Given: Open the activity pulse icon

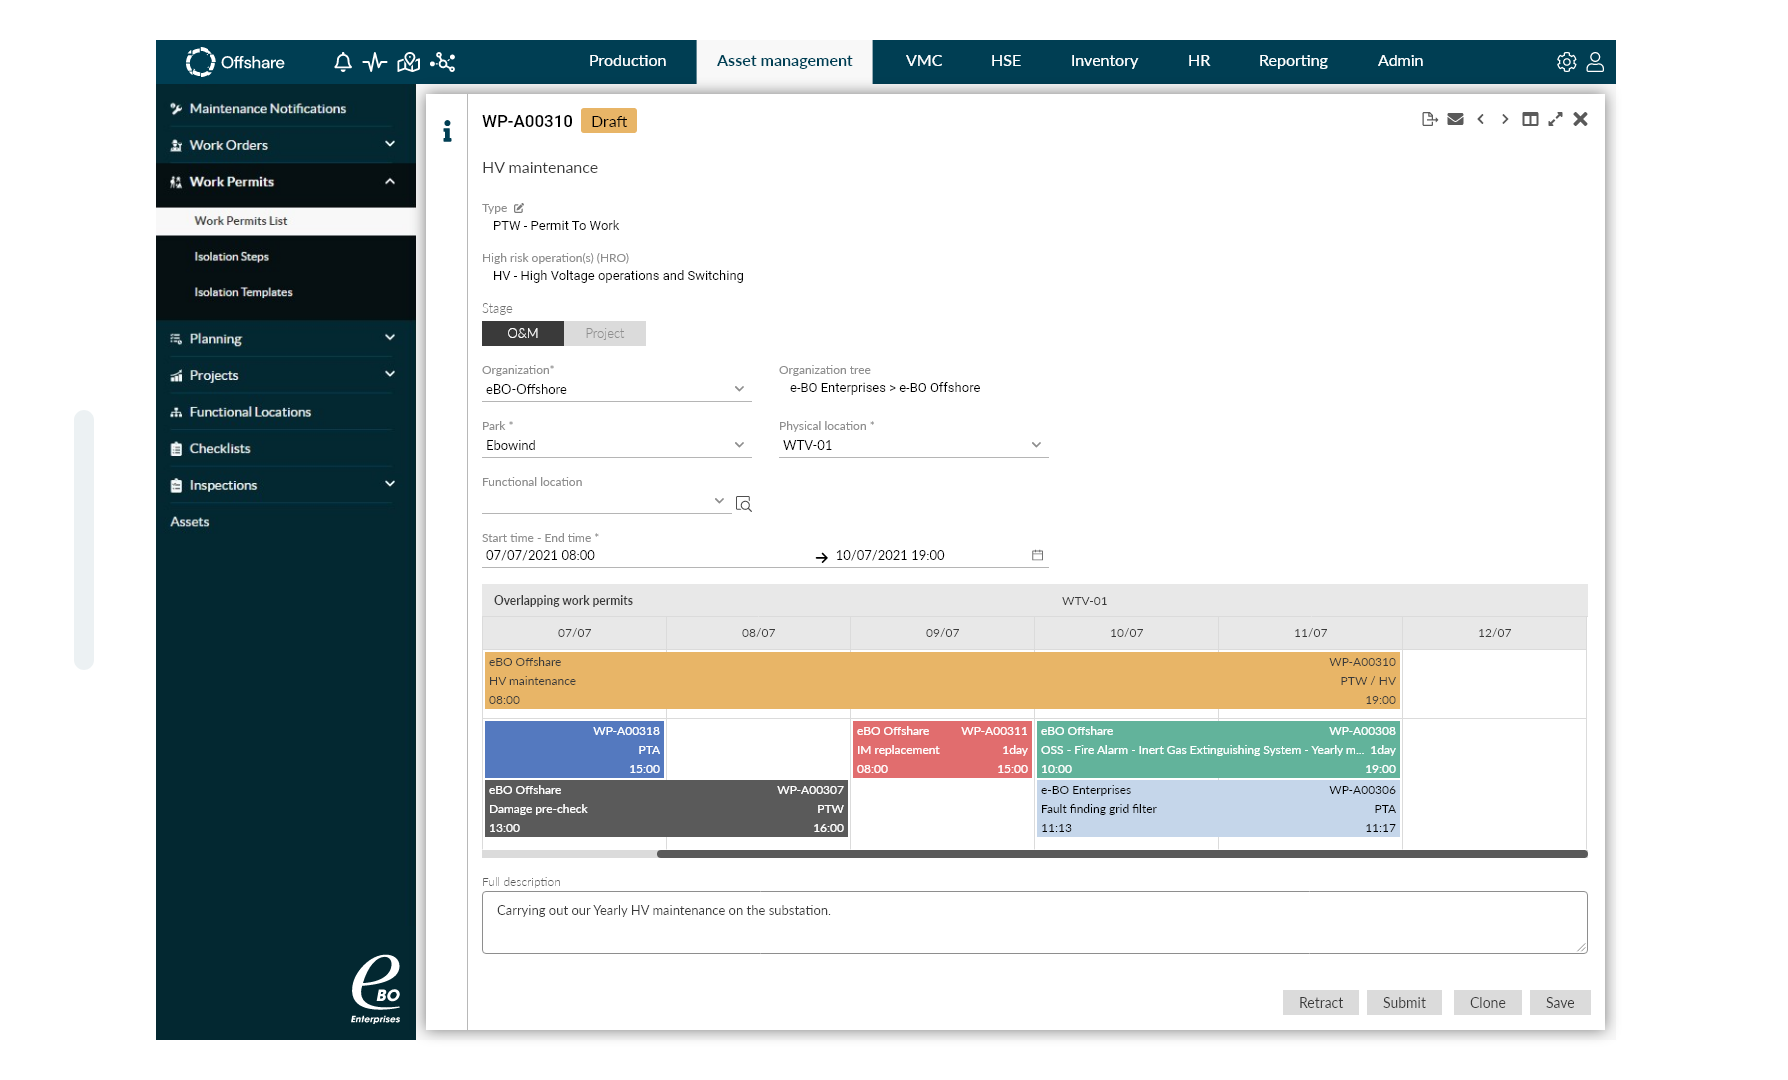Looking at the screenshot, I should (375, 62).
